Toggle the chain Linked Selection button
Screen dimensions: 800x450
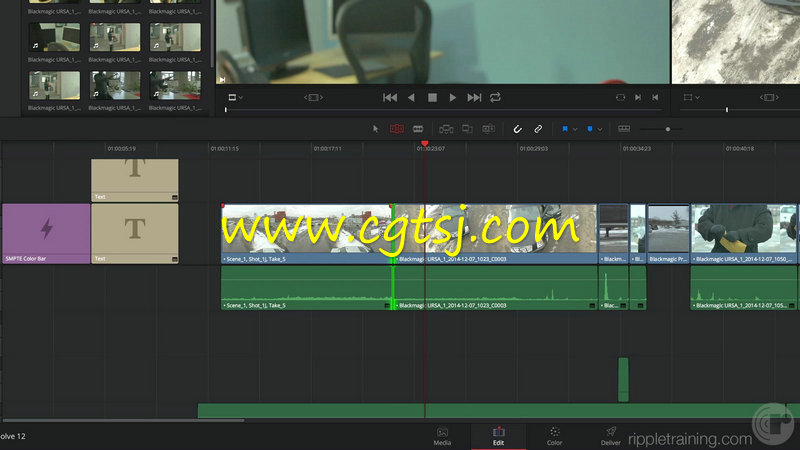538,129
